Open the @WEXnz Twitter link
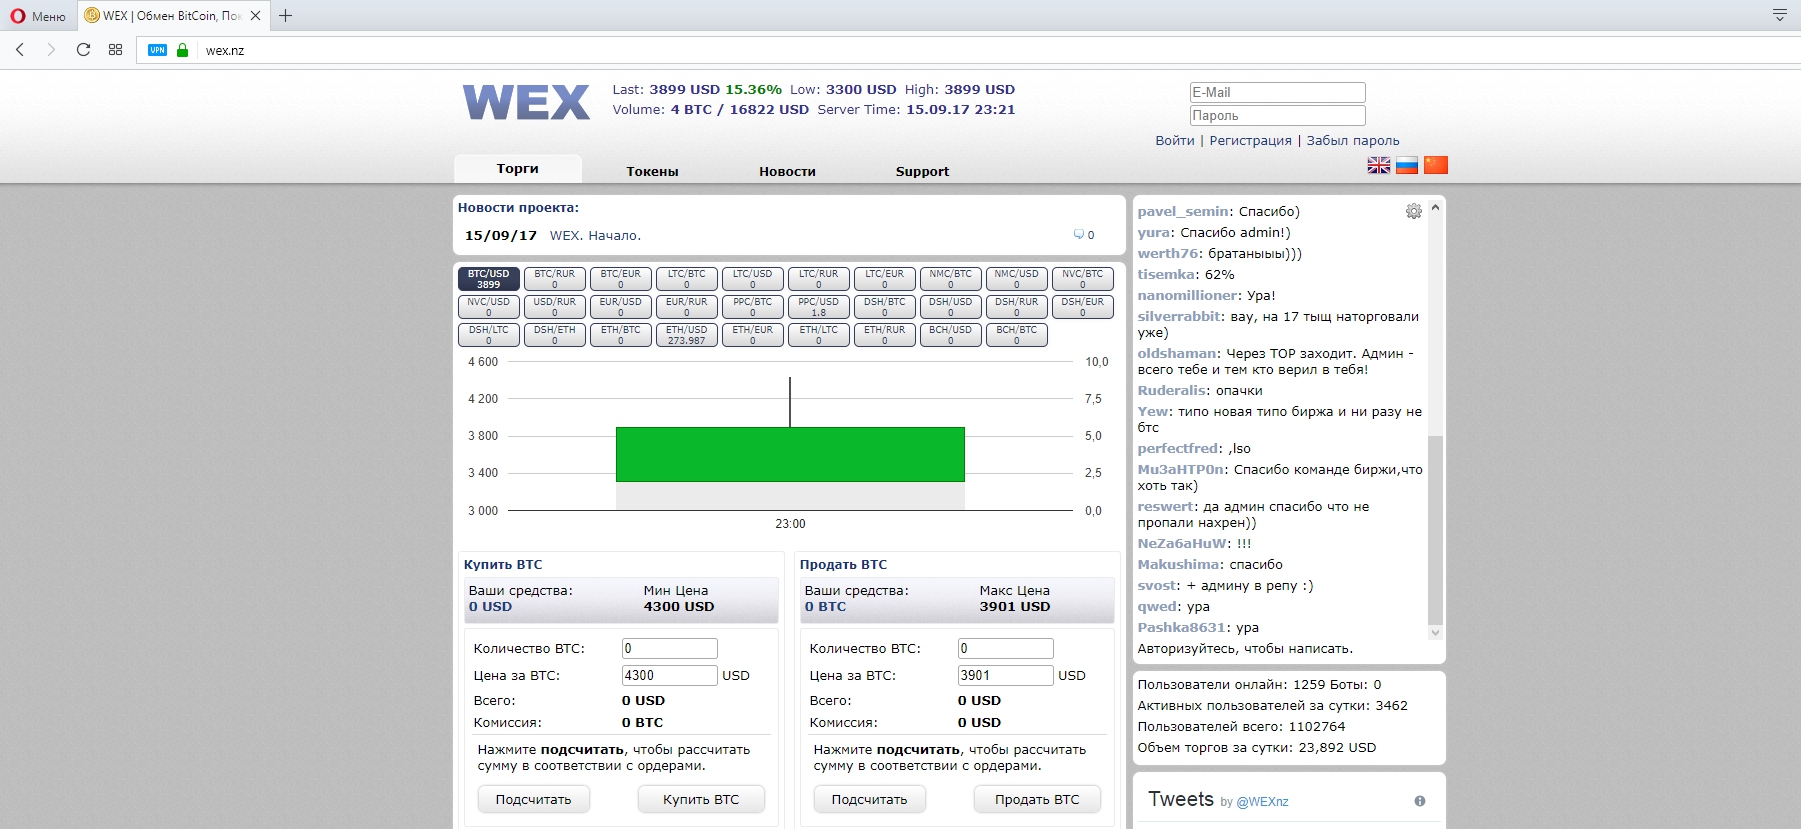The width and height of the screenshot is (1801, 829). point(1263,802)
